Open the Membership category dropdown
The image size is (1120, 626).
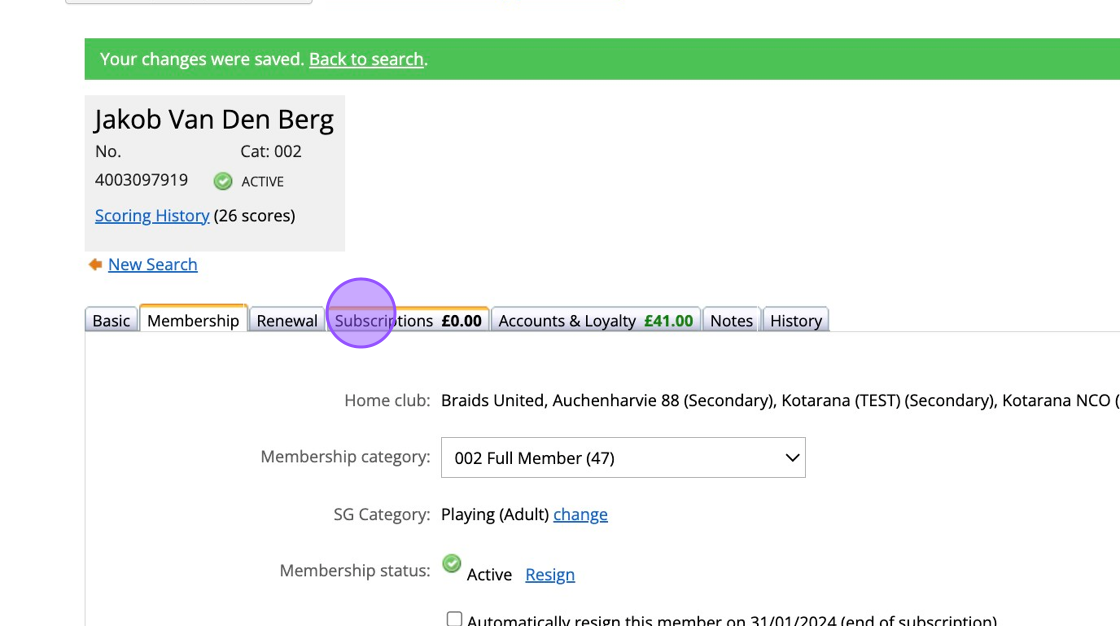point(623,458)
